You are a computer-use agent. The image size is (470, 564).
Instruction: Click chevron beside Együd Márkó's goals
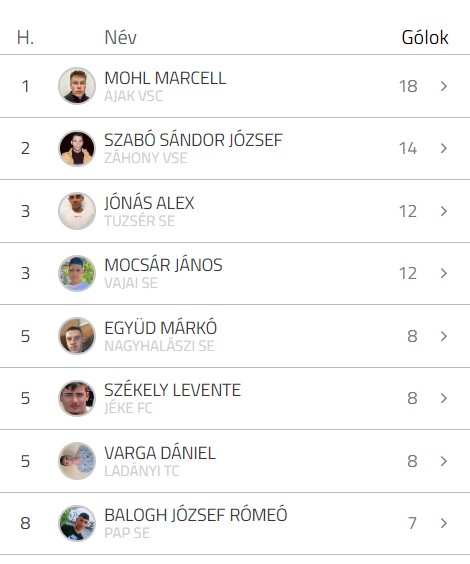click(x=444, y=336)
